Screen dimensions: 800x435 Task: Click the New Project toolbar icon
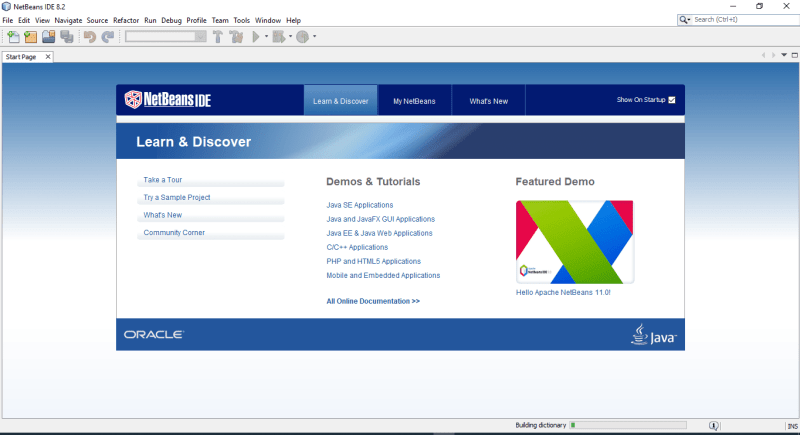[x=31, y=36]
